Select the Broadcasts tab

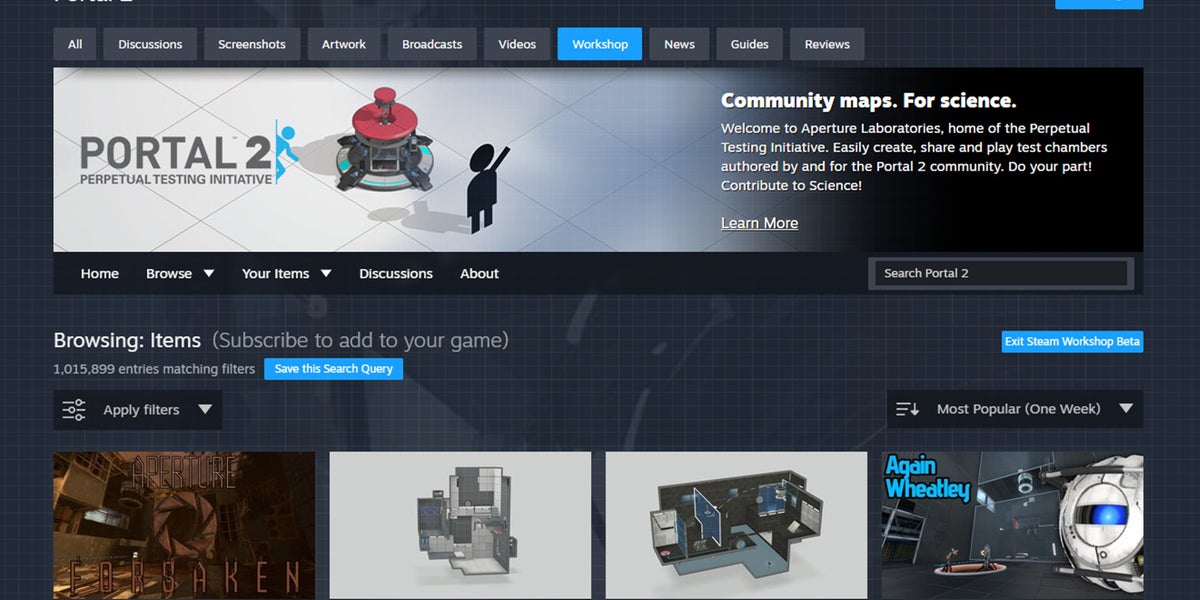432,44
